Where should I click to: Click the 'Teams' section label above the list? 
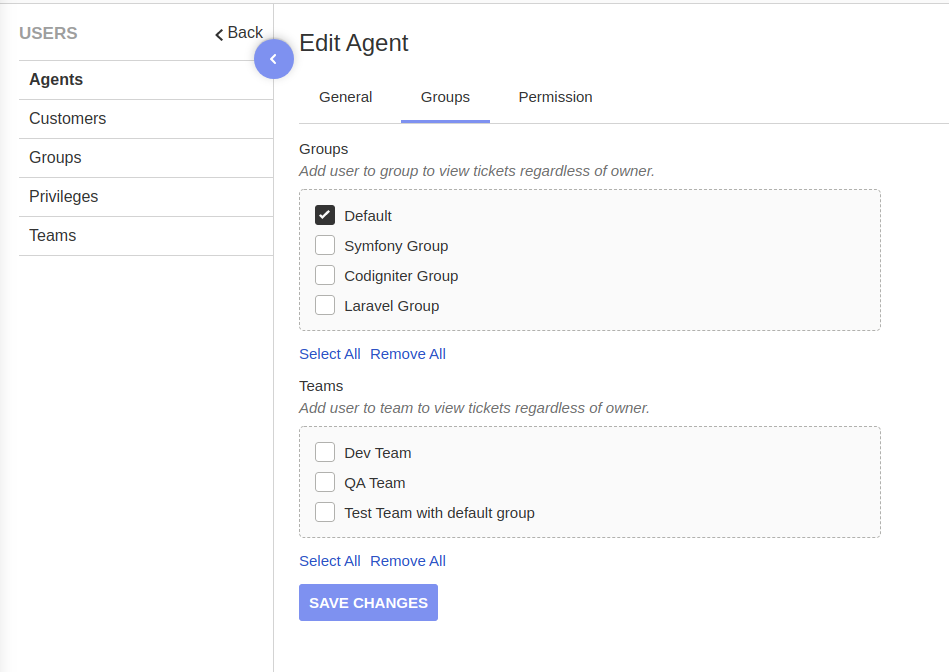coord(321,386)
